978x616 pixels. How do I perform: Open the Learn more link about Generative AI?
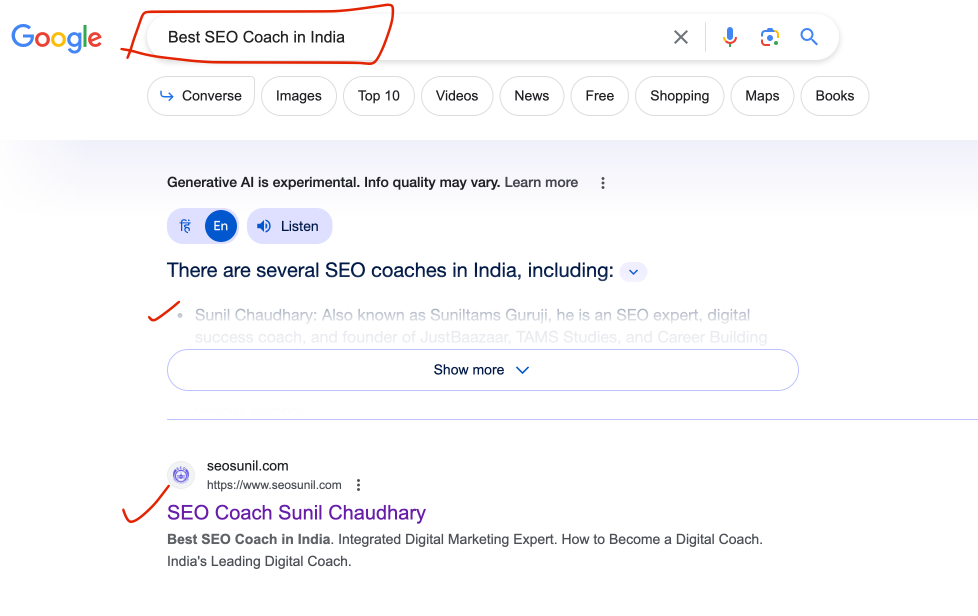(x=541, y=182)
